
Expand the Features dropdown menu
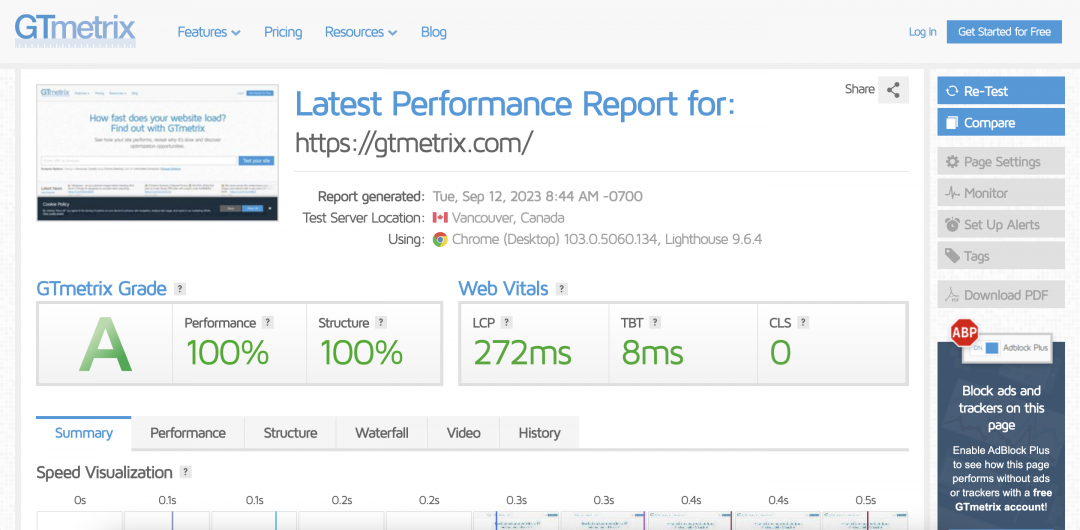[x=209, y=32]
